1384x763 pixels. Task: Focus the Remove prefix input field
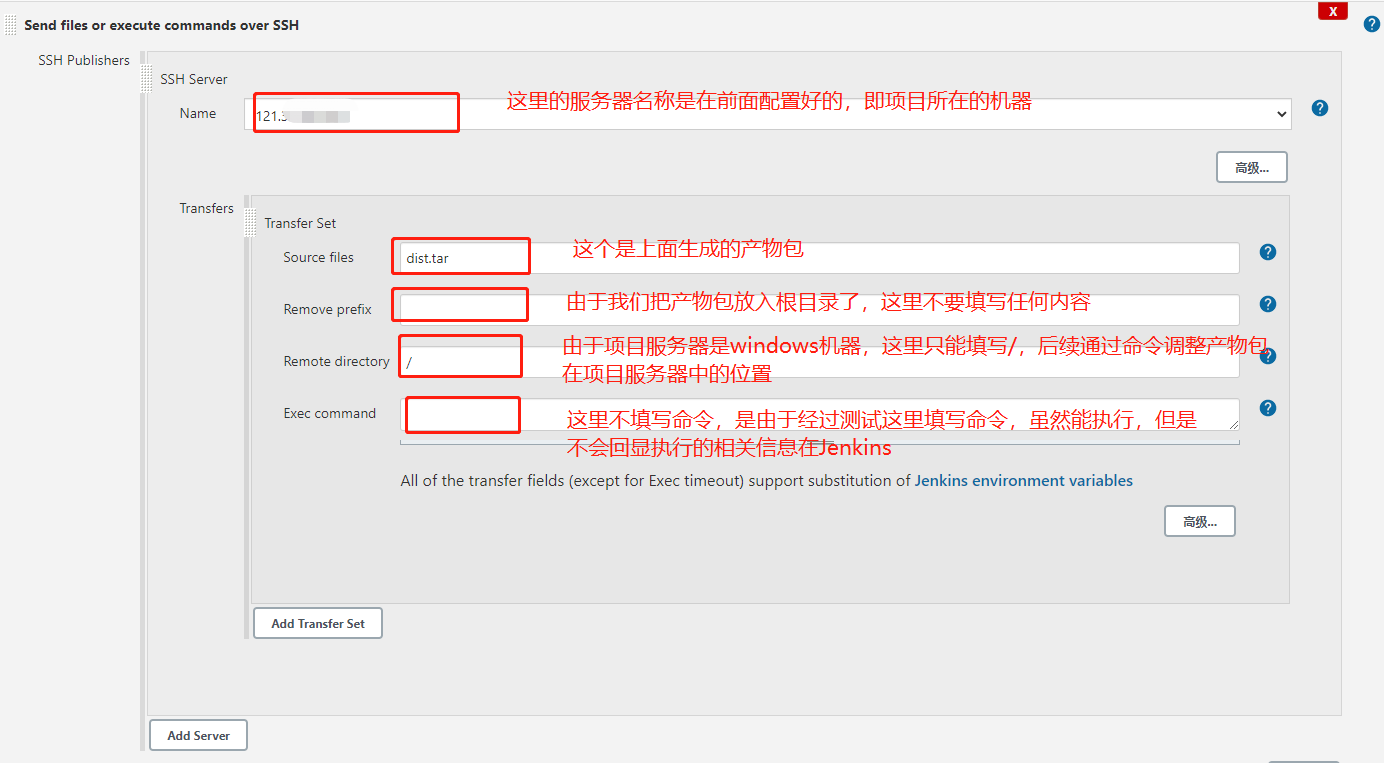pos(820,310)
